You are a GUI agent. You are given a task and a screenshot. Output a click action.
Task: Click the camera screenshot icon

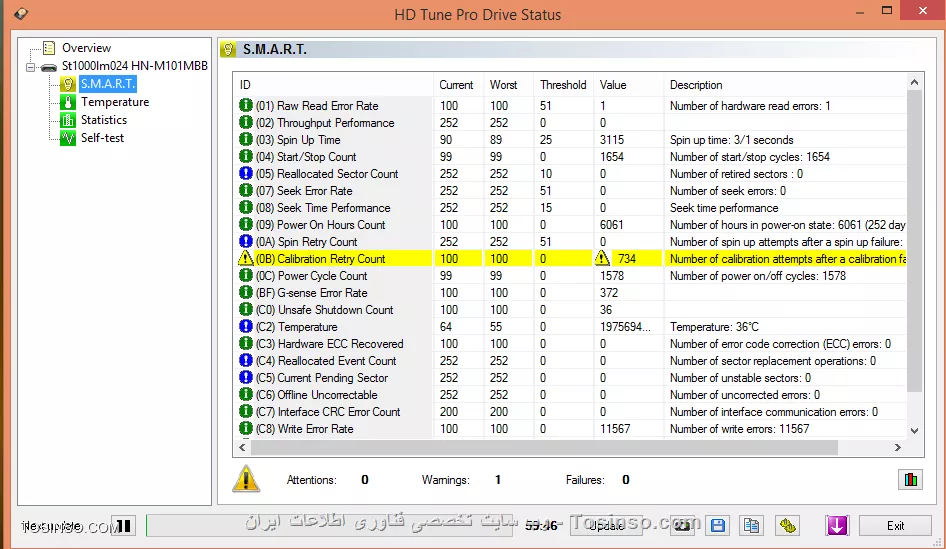point(682,525)
